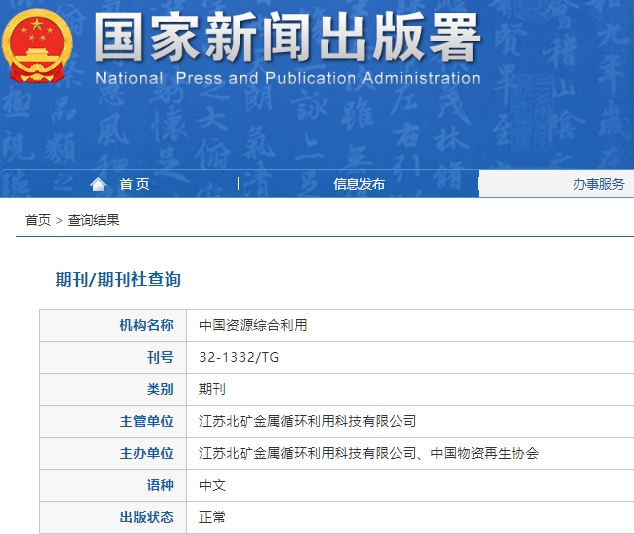Click the 主管单位 company name value

coord(307,421)
